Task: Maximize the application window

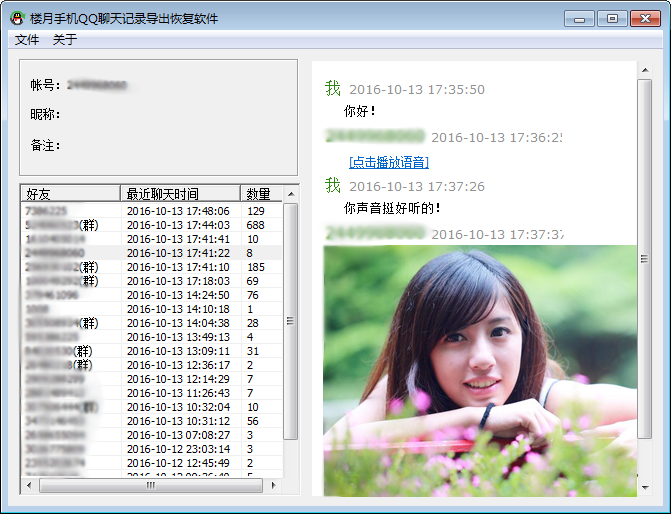Action: point(612,18)
